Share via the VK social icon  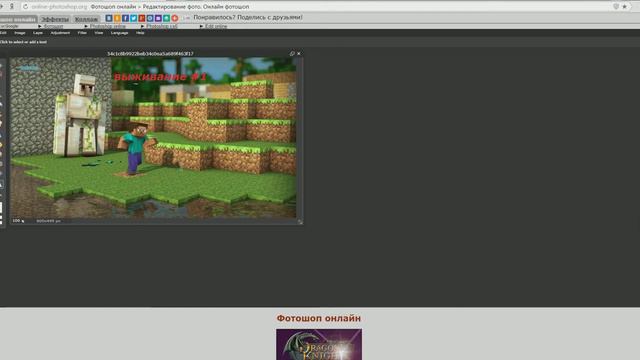109,18
